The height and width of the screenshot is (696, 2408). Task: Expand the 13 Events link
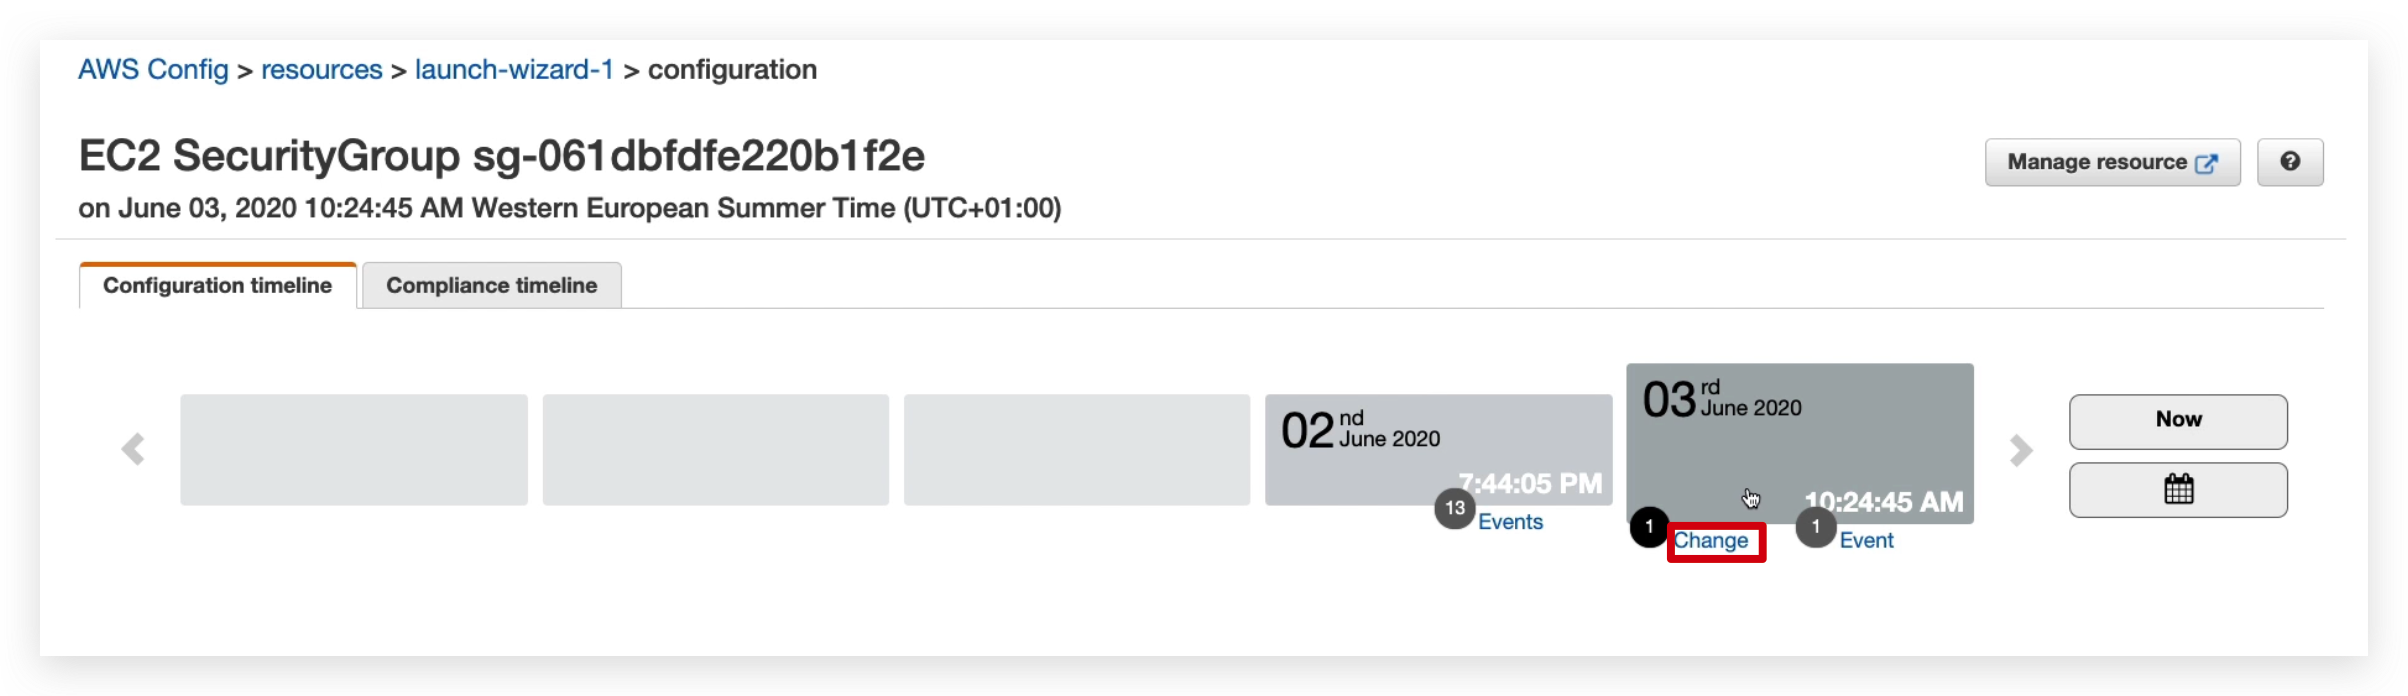point(1510,522)
